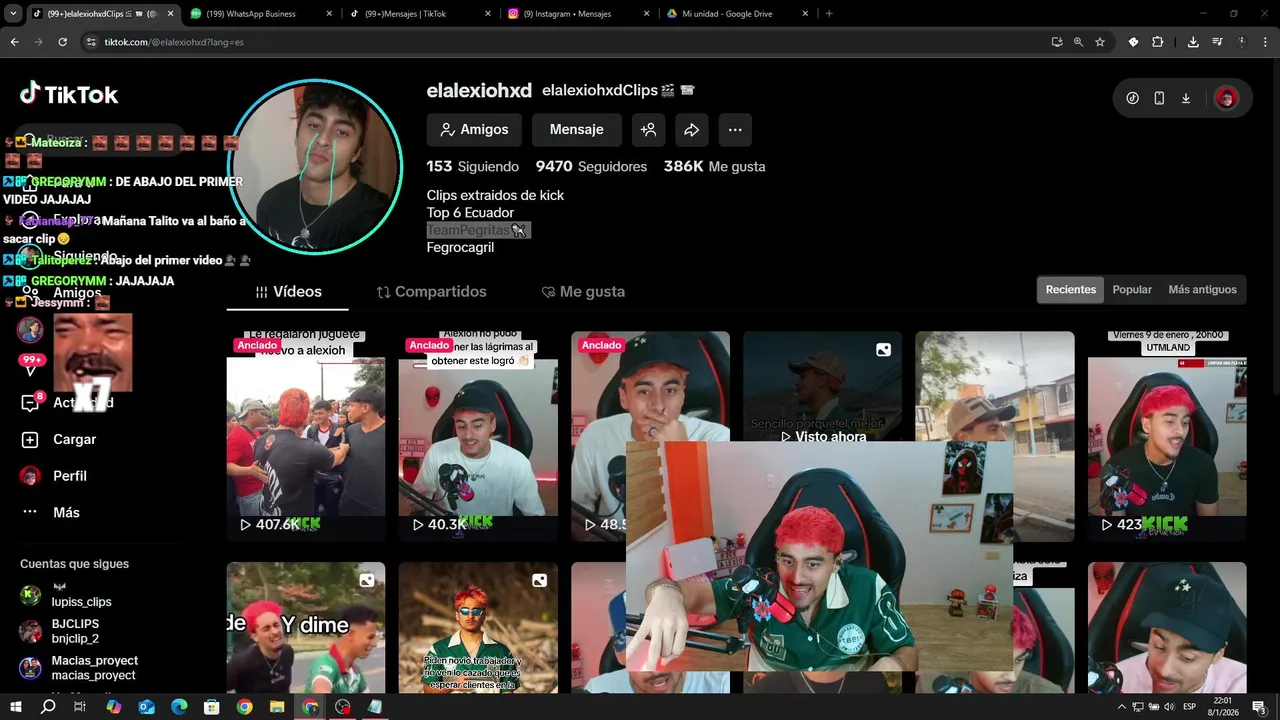Open Microsoft Store from taskbar
Screen dimensions: 1280x720
click(212, 707)
